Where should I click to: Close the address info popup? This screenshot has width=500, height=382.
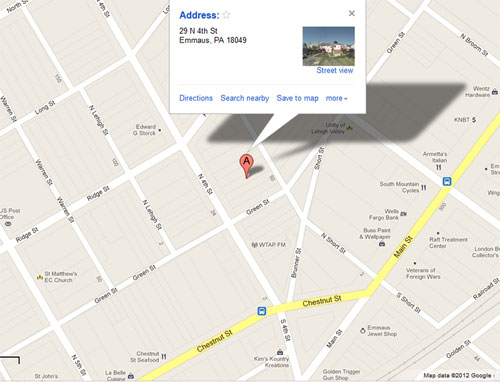352,13
